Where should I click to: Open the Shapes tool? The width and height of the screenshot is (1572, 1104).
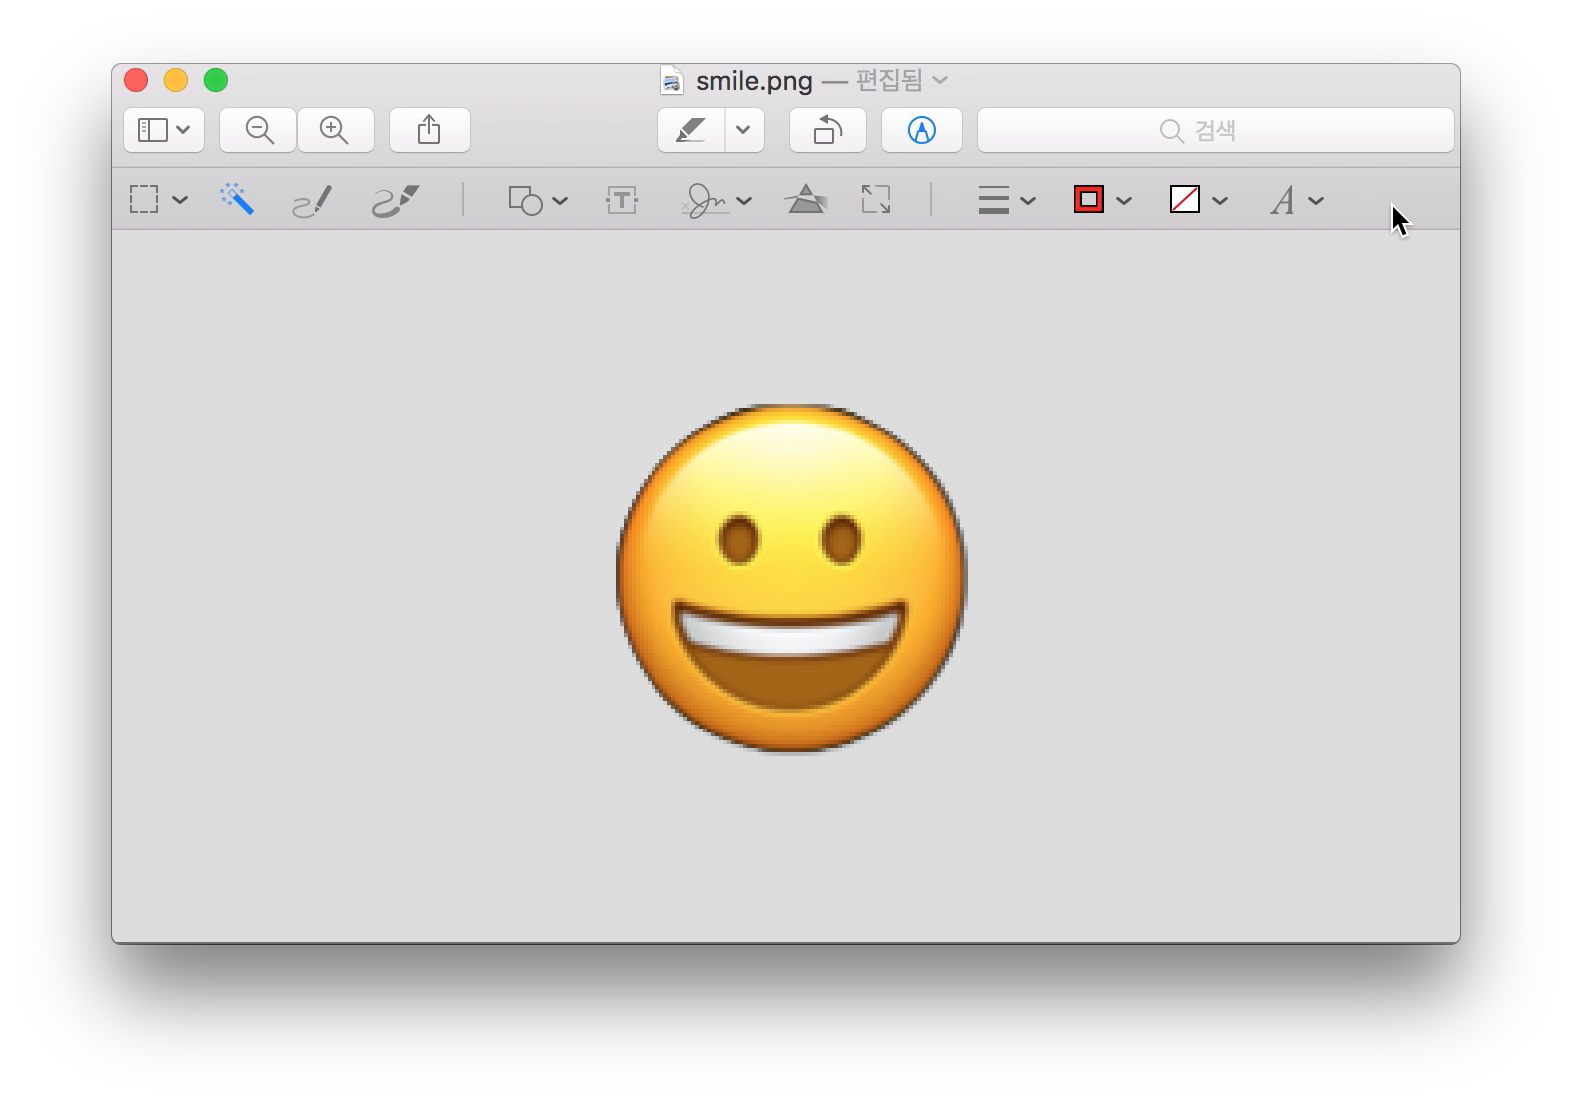tap(525, 200)
